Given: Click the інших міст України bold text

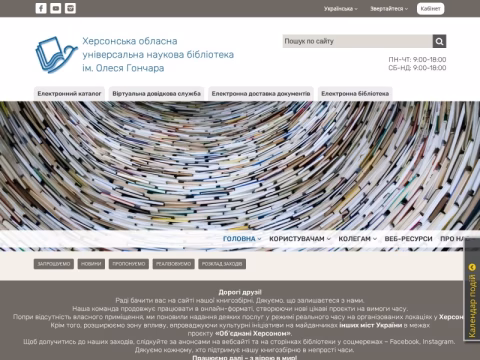Looking at the screenshot, I should (370, 325).
